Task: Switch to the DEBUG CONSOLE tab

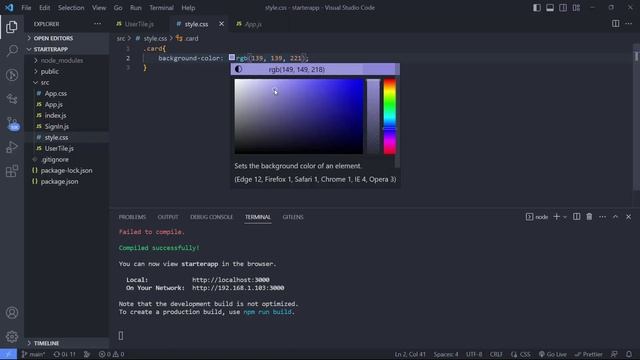Action: coord(211,217)
